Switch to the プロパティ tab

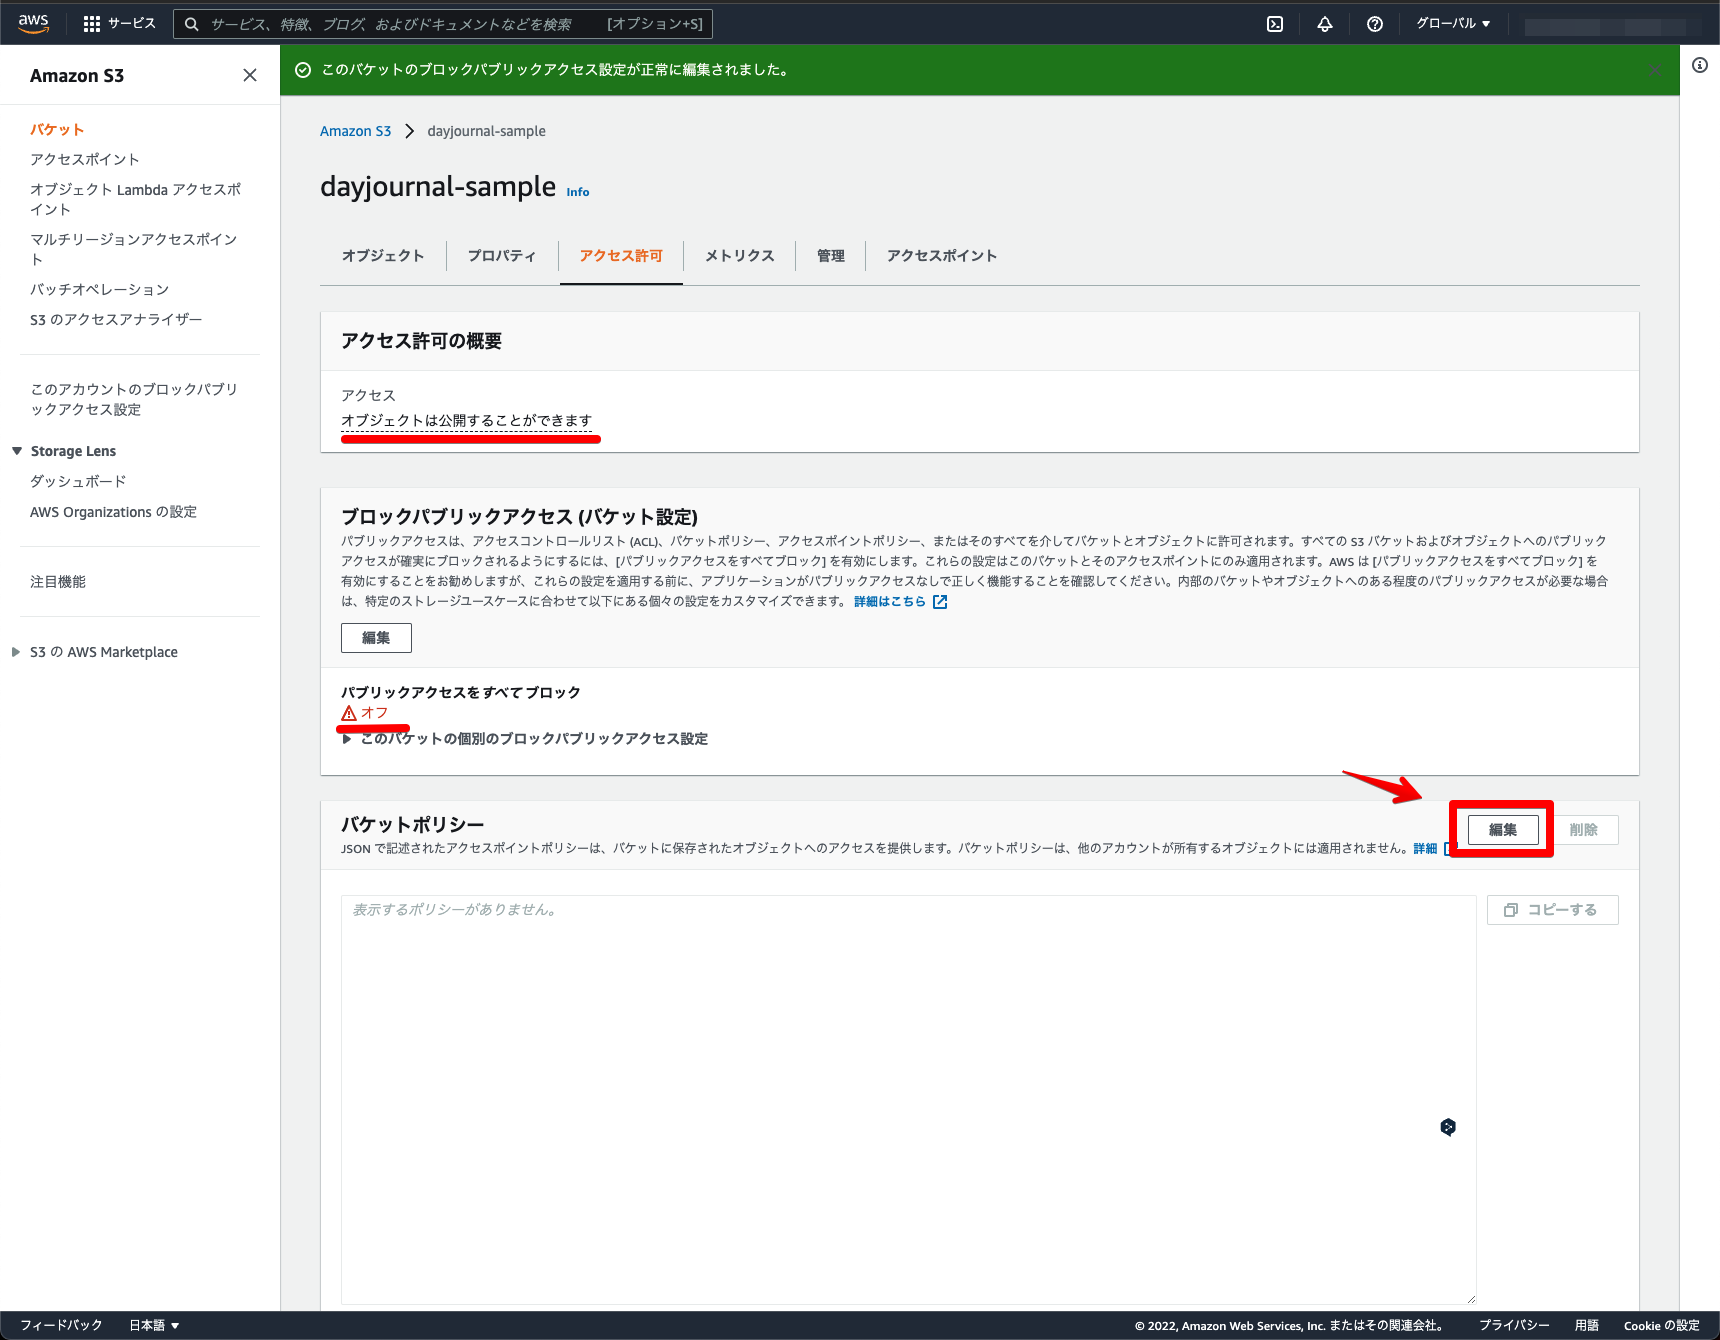coord(502,256)
